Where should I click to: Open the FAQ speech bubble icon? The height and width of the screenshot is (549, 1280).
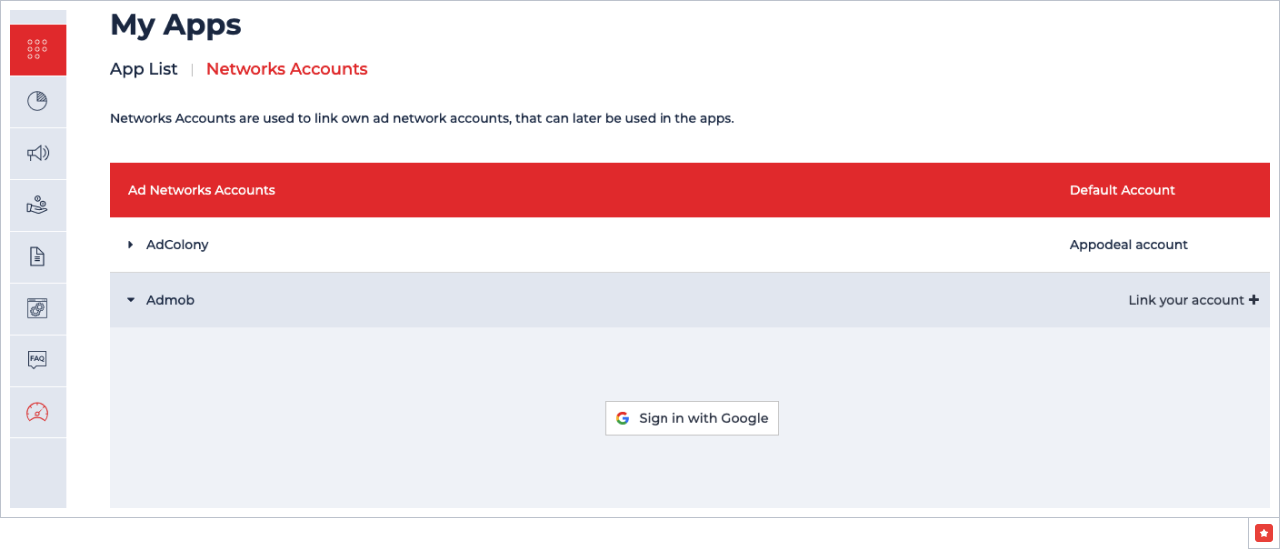tap(38, 360)
